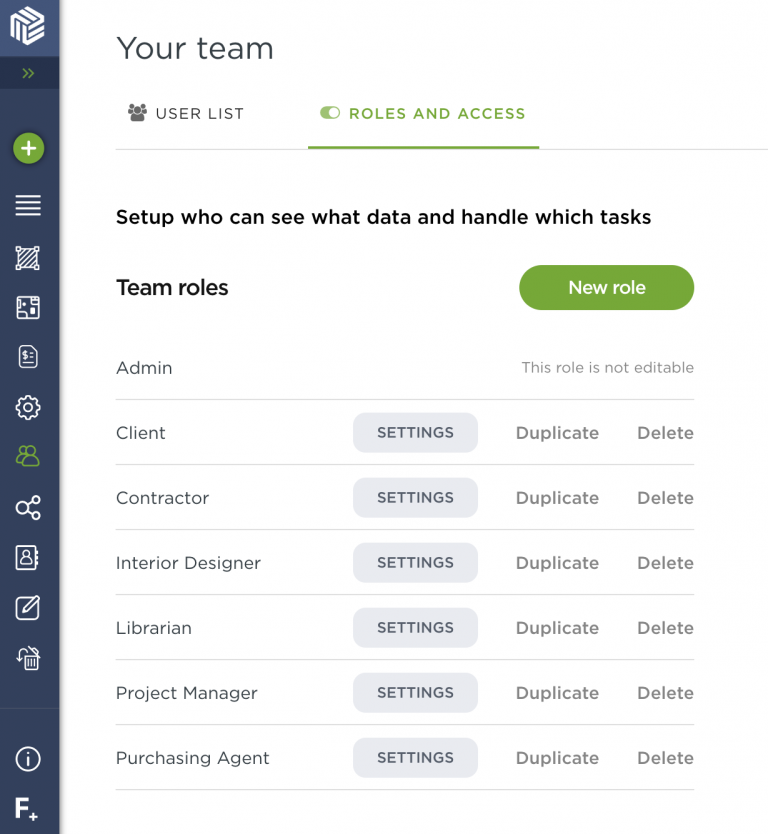
Task: Open the restore trash bin icon
Action: coord(28,658)
